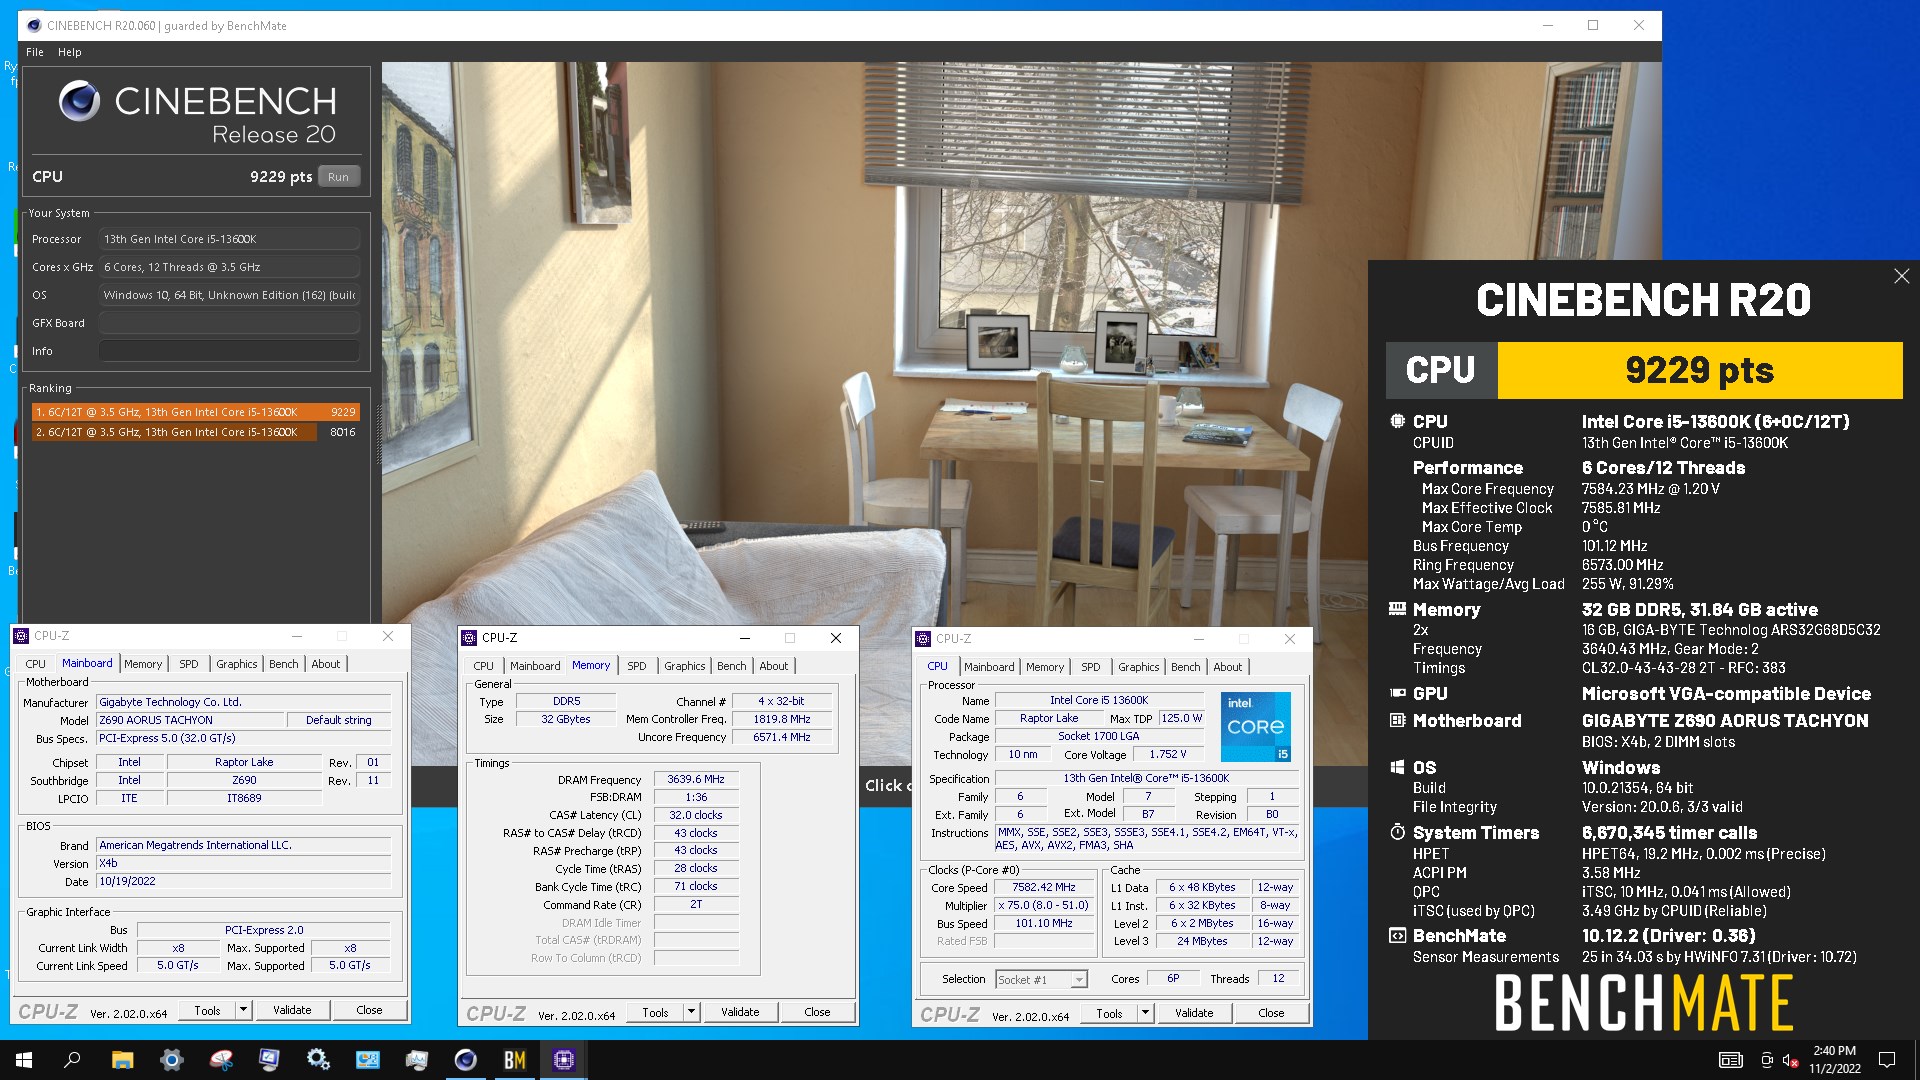Click the CPU-Z purple chip taskbar icon
Viewport: 1920px width, 1080px height.
coord(564,1060)
